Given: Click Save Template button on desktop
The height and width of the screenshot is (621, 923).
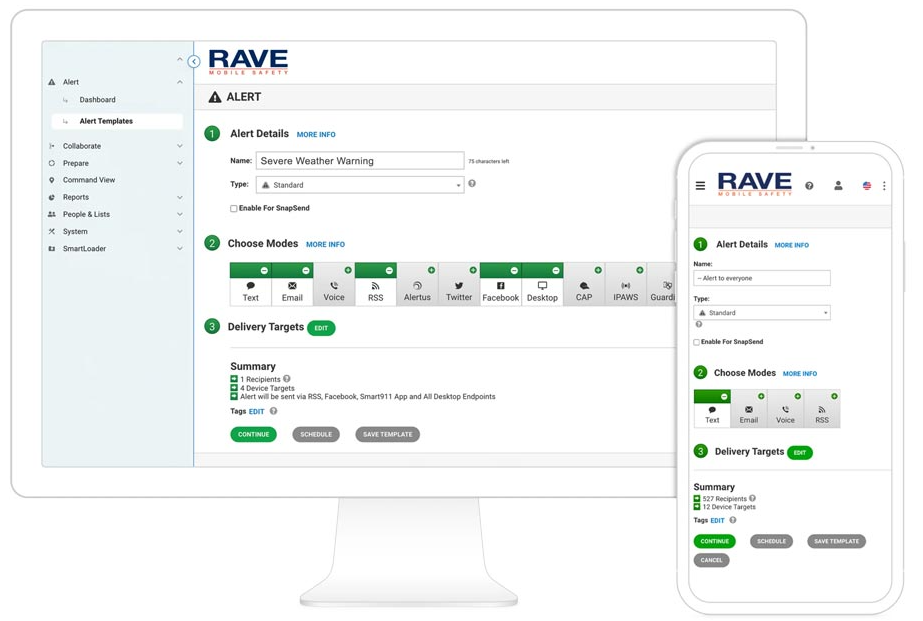Looking at the screenshot, I should (387, 434).
